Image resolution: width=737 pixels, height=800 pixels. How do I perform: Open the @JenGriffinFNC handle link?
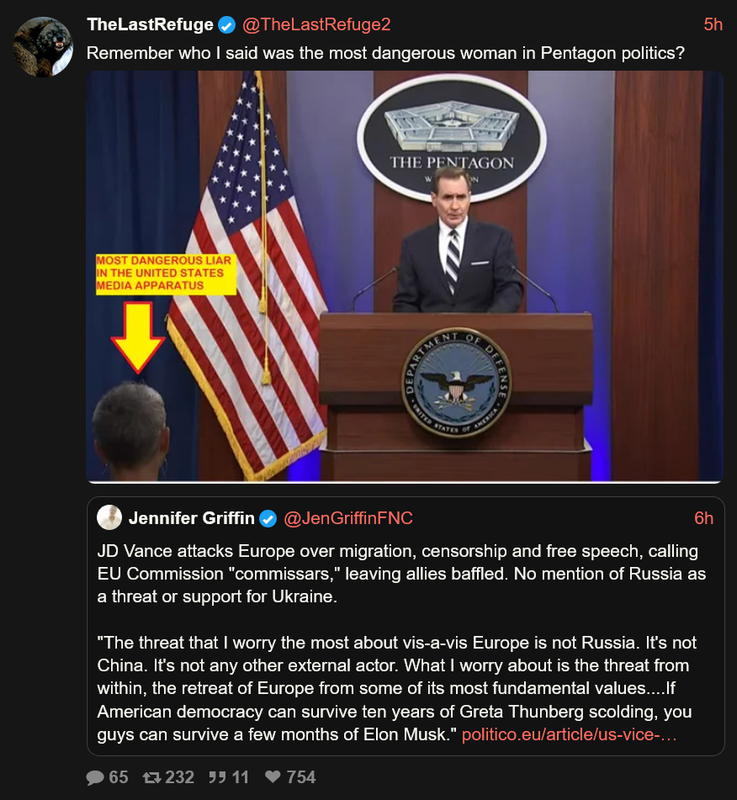click(348, 518)
